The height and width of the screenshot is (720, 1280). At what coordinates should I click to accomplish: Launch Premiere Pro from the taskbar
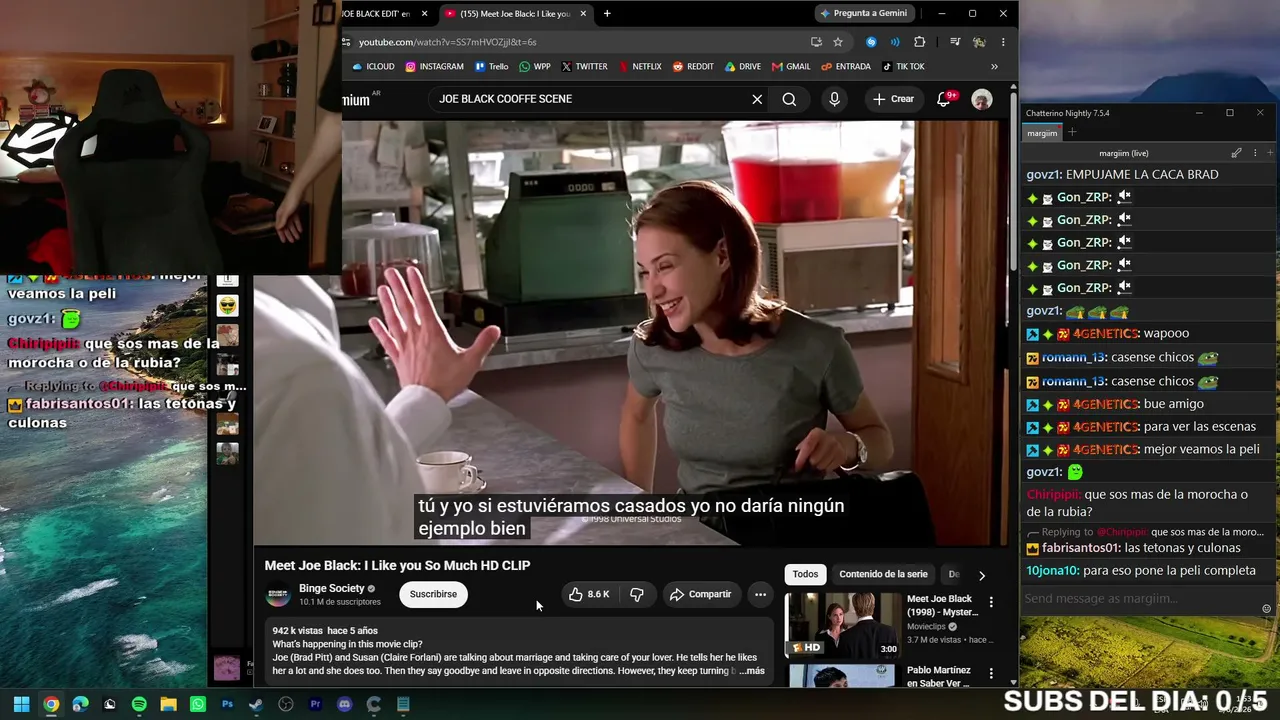315,704
